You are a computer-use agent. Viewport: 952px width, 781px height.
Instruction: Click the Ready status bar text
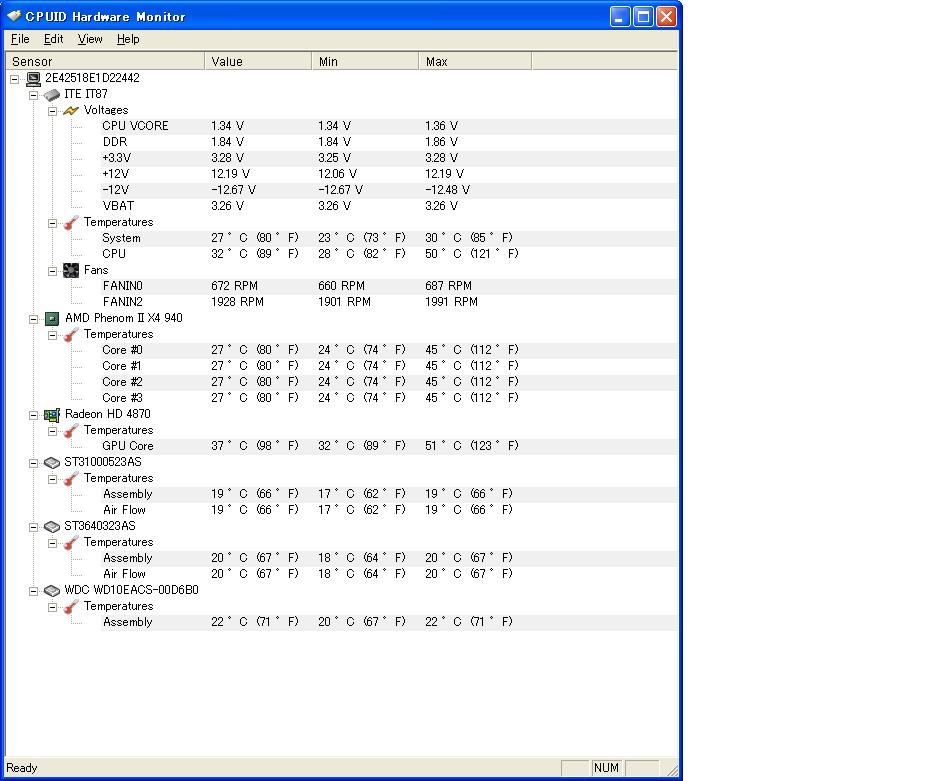pyautogui.click(x=22, y=768)
